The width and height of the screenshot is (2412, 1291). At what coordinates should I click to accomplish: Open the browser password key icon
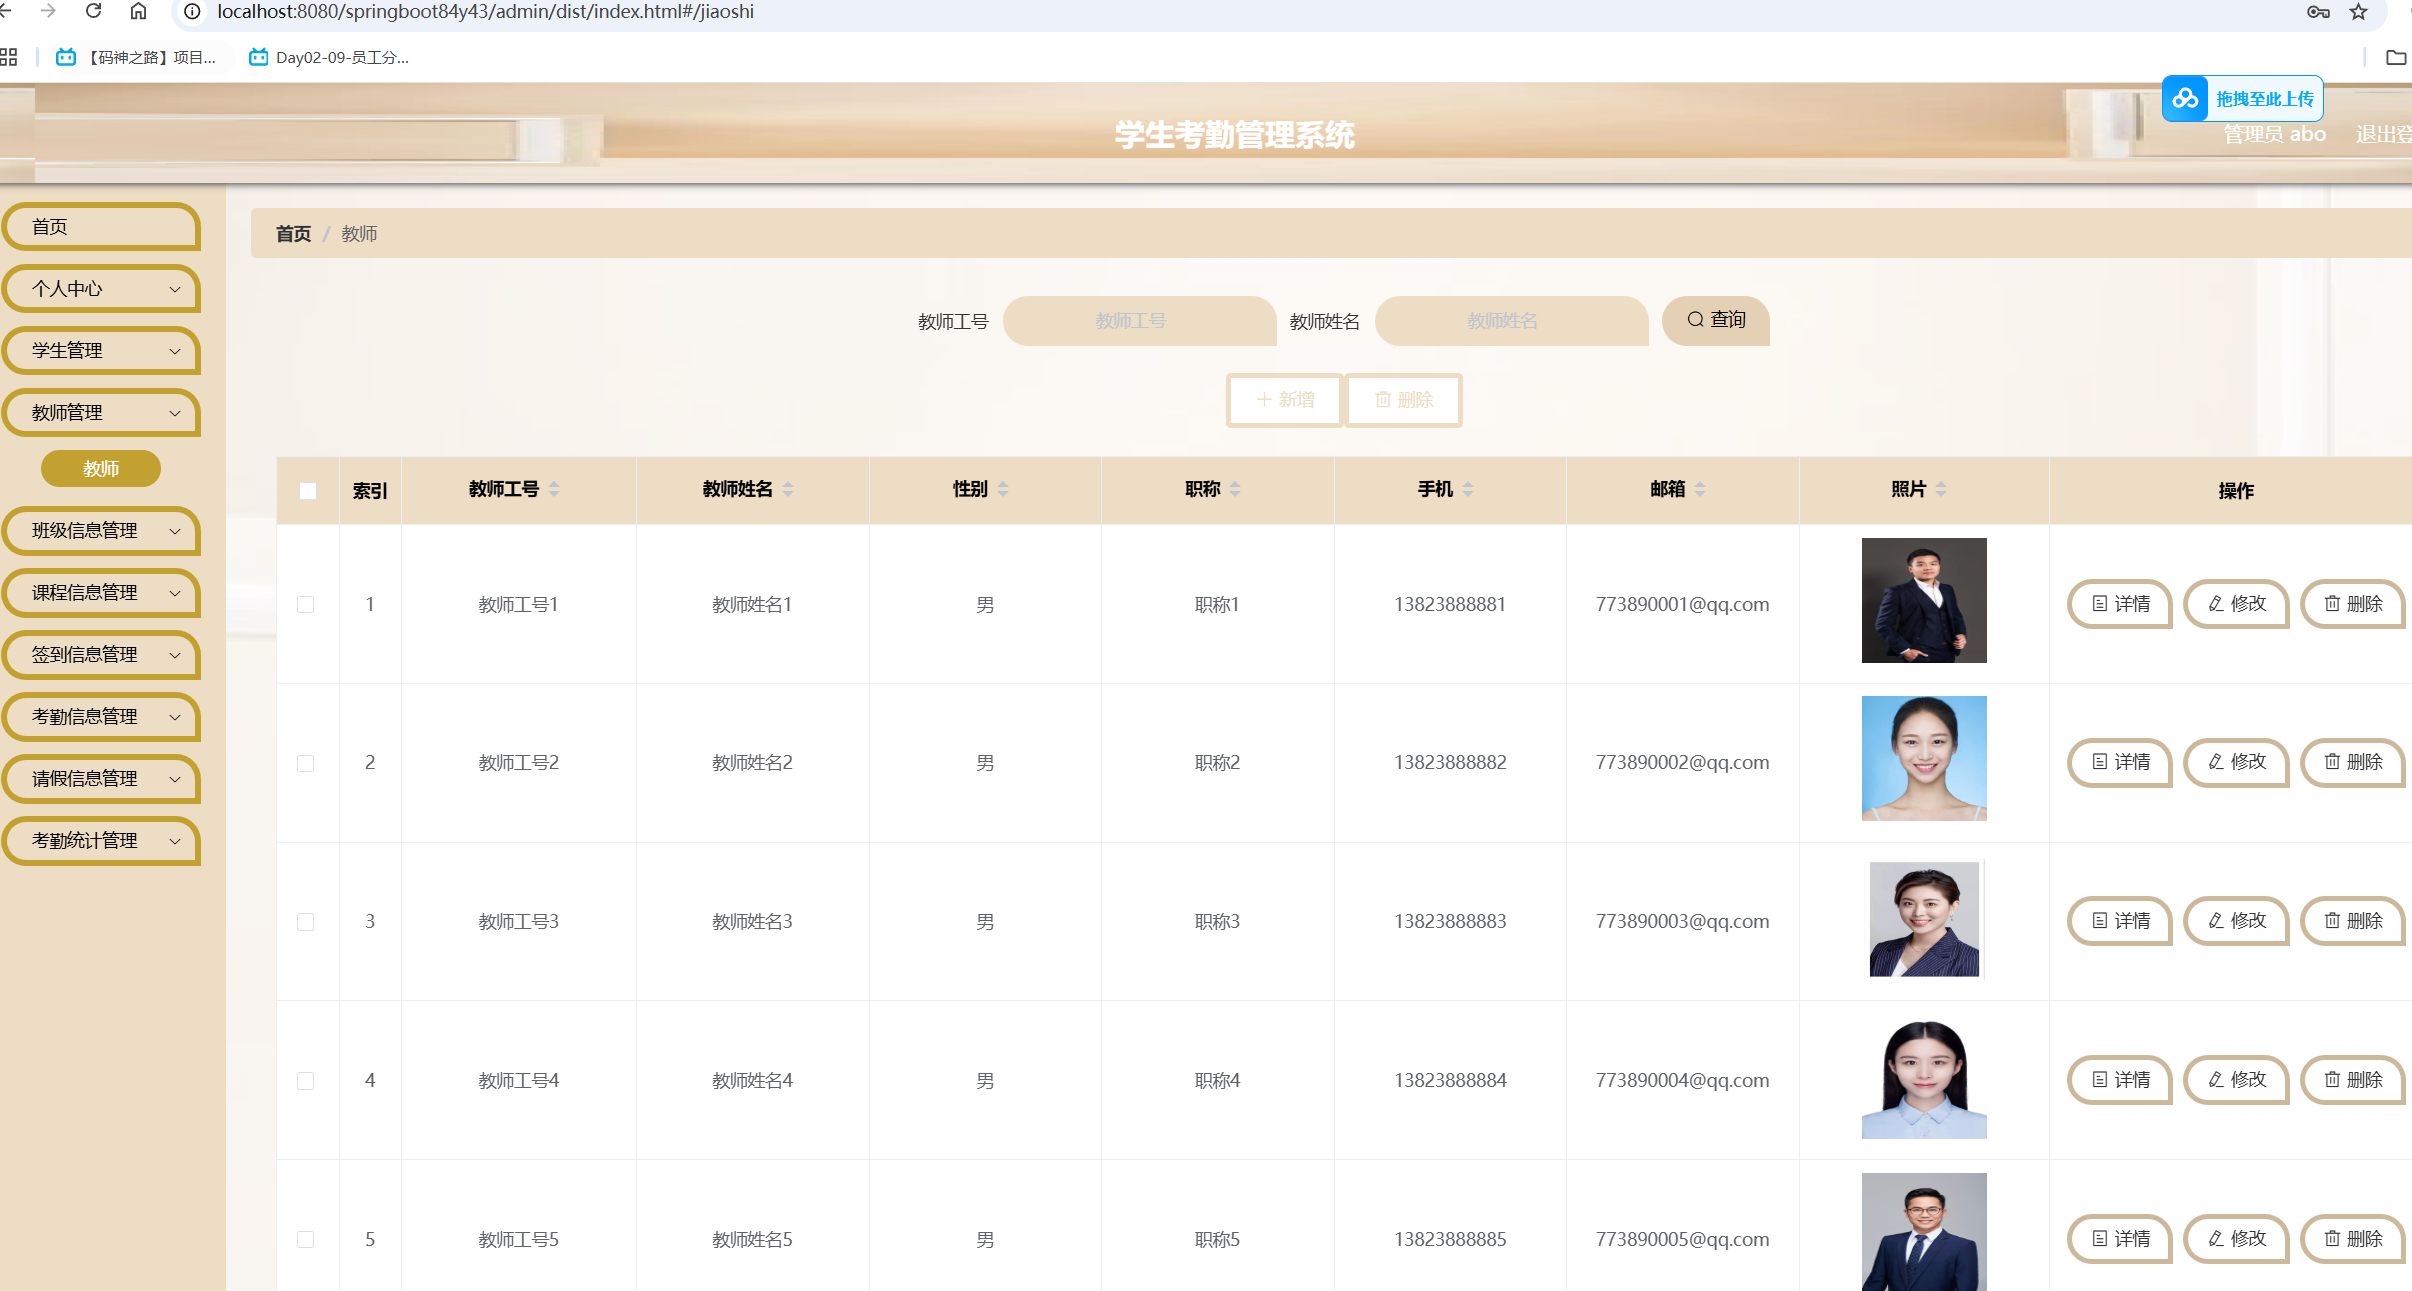point(2318,12)
